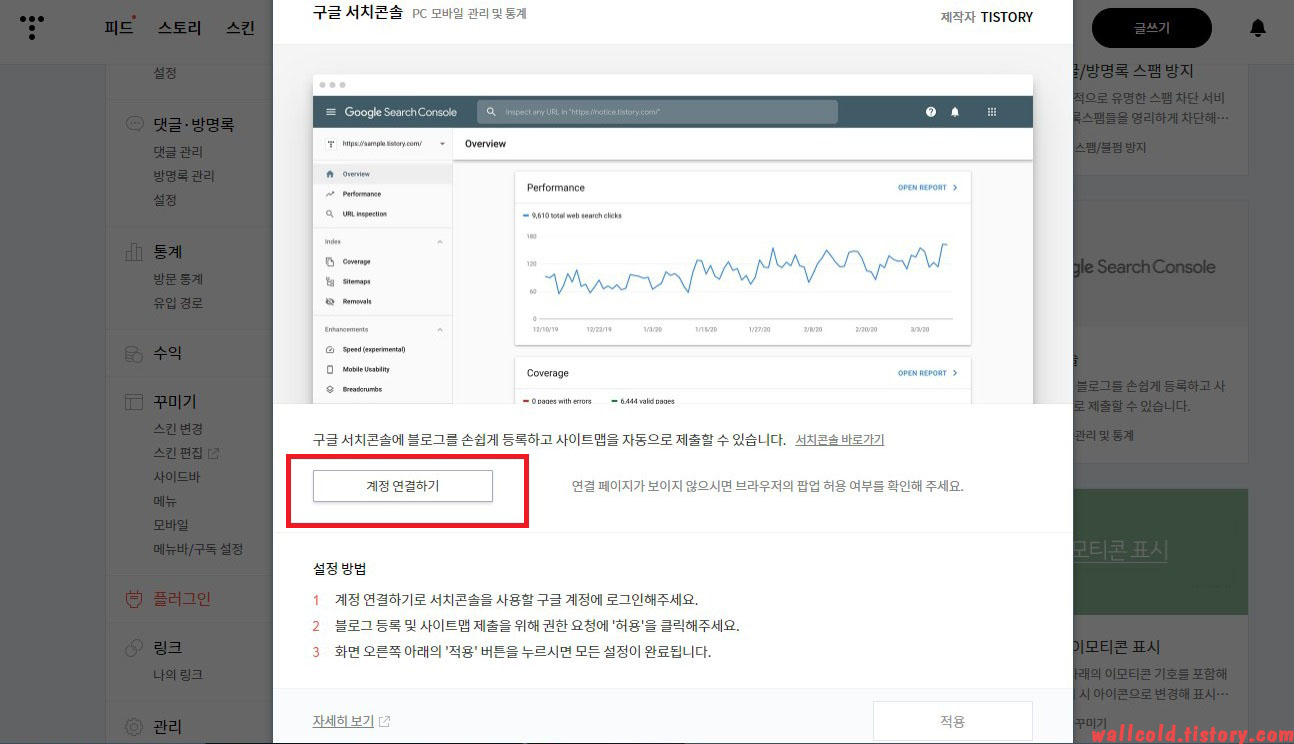Open the 수익 sidebar section

[167, 353]
